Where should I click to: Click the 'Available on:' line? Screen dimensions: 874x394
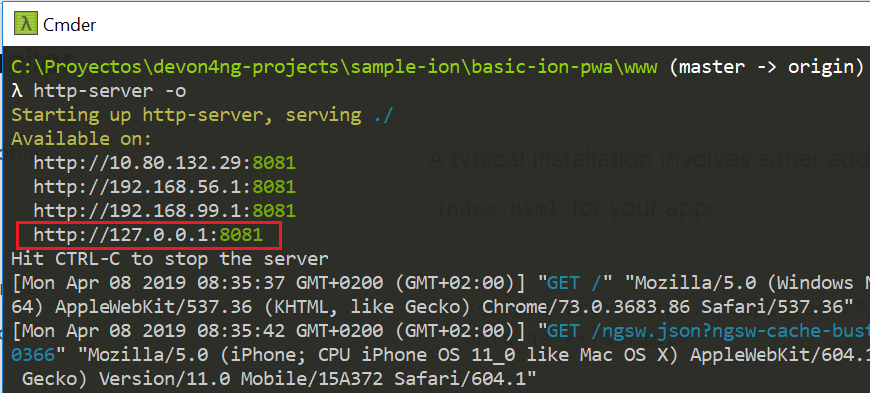point(81,139)
